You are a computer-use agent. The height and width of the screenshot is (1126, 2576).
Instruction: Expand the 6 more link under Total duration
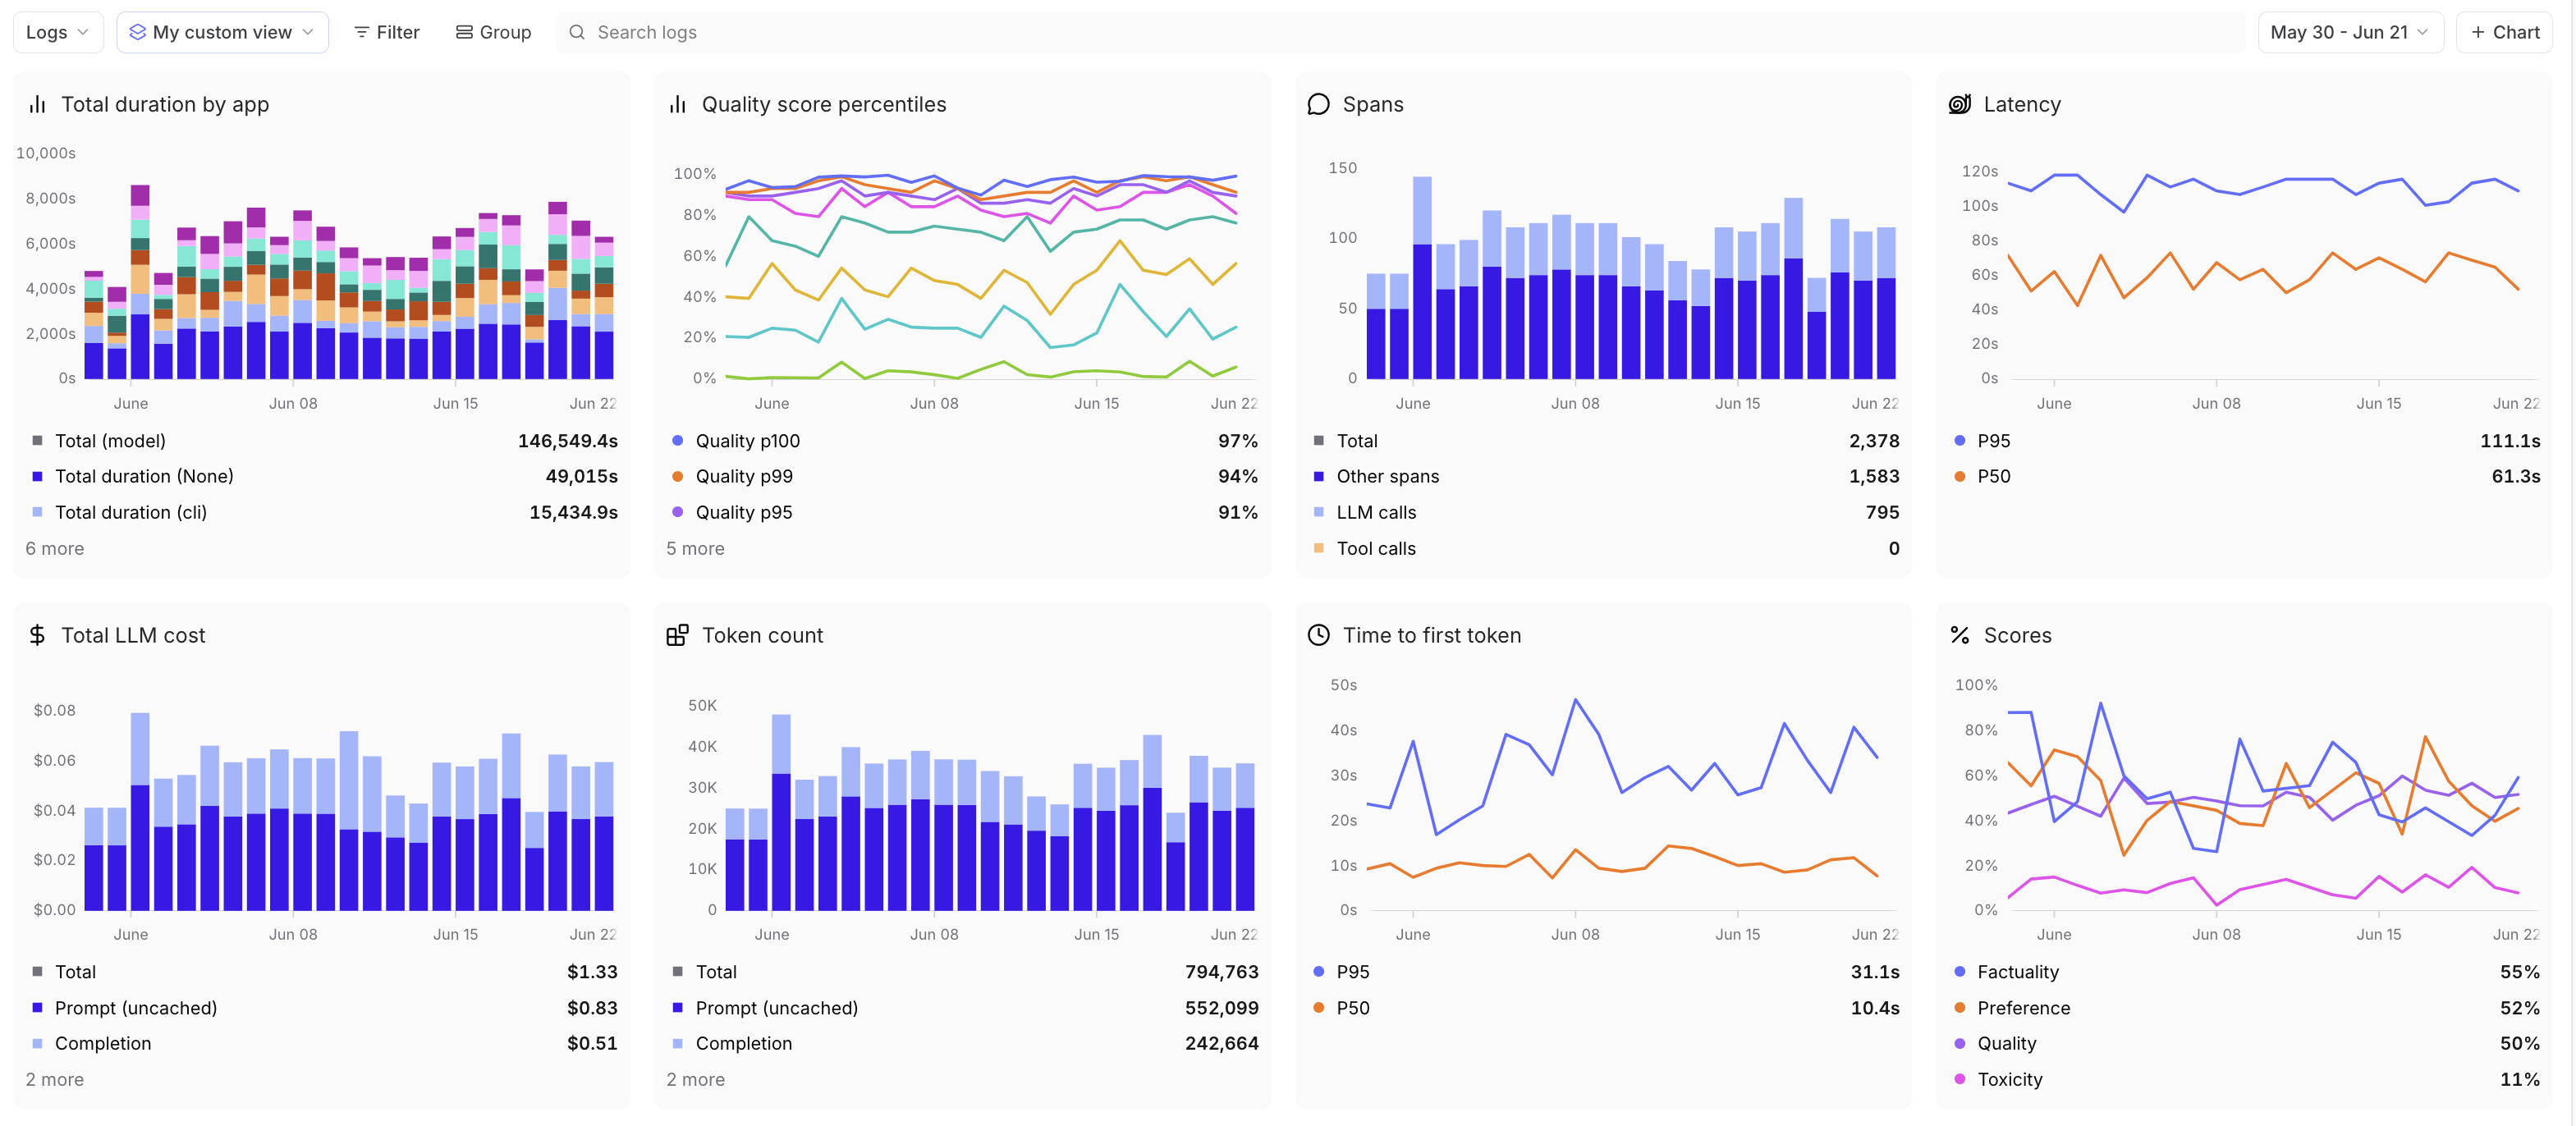pos(55,548)
